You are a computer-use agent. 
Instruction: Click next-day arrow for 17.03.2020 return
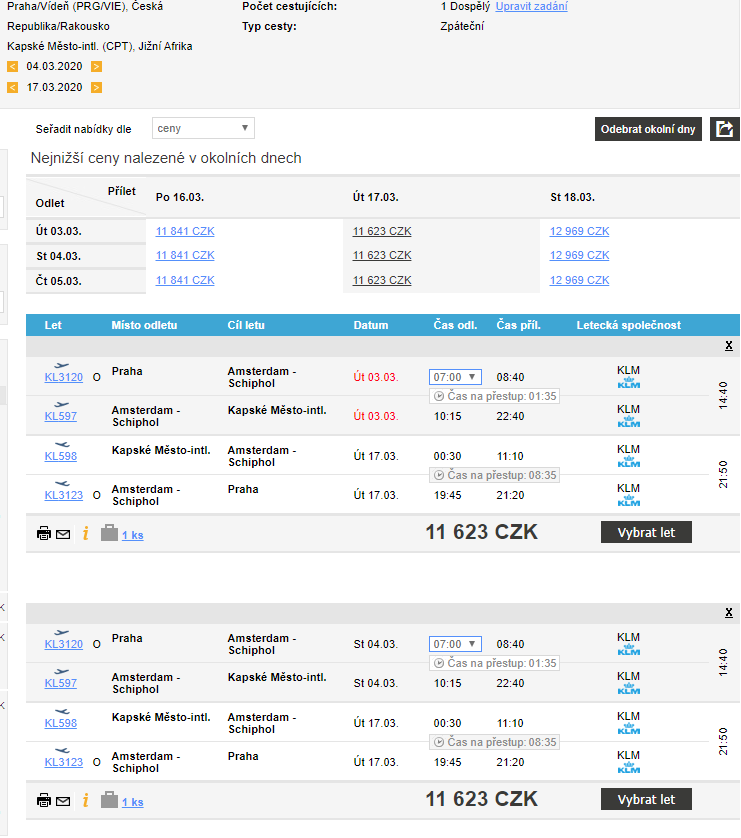[x=97, y=88]
